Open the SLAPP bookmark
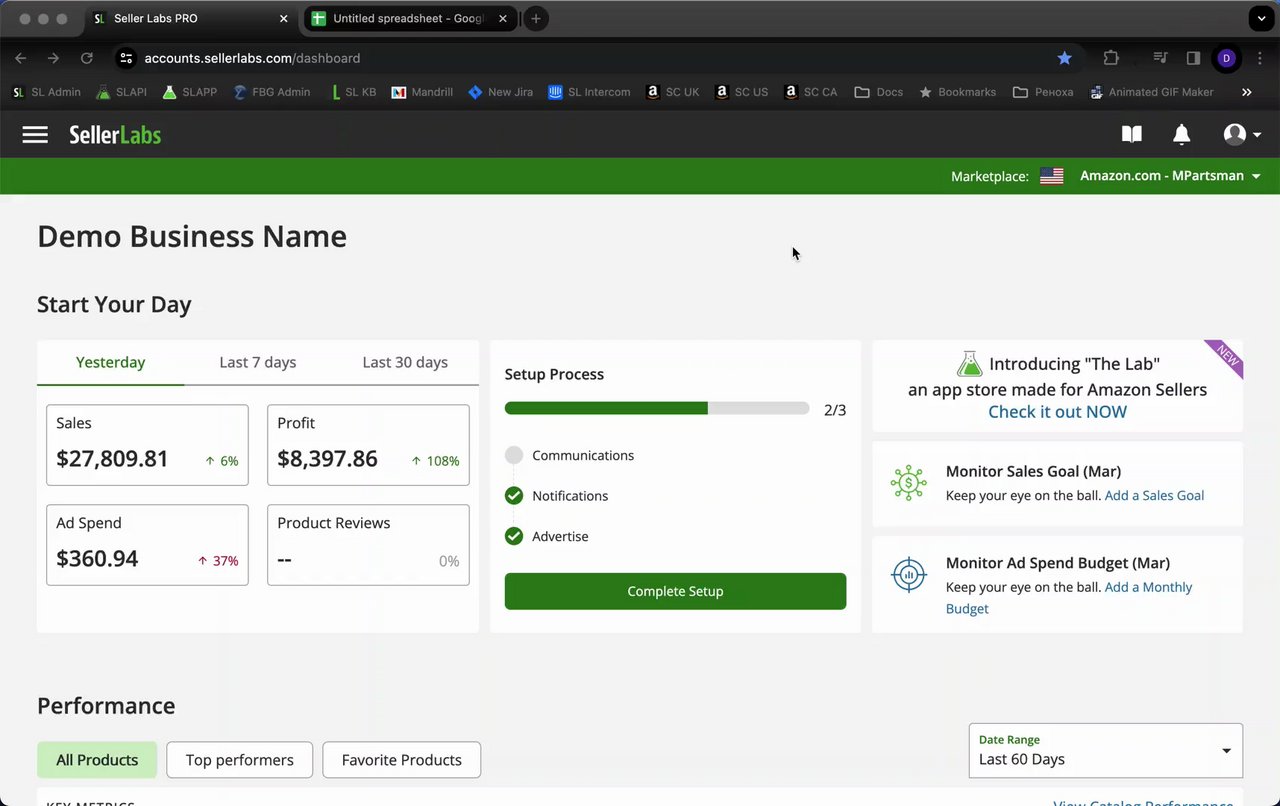This screenshot has height=806, width=1280. click(189, 92)
